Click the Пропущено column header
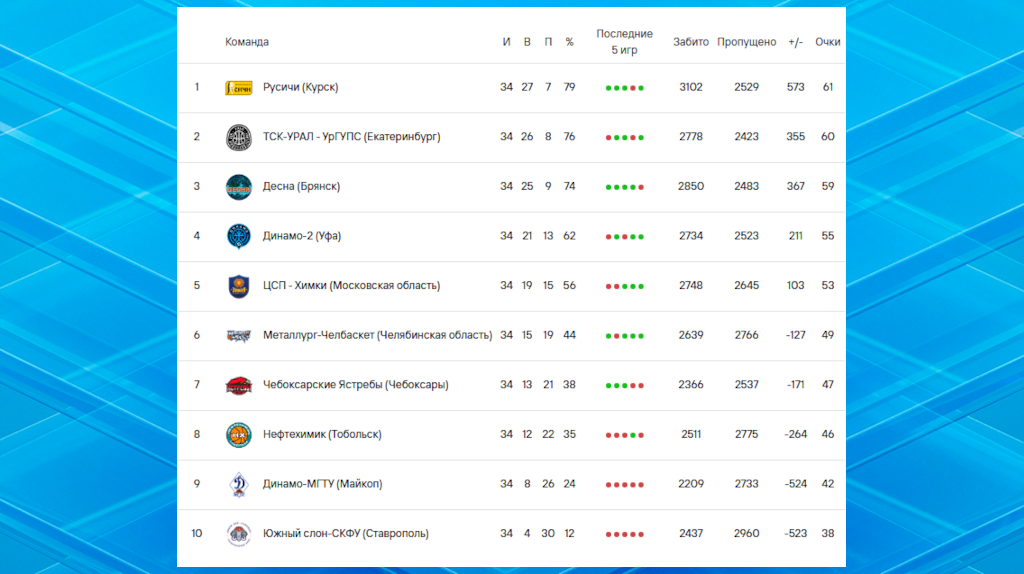This screenshot has height=574, width=1024. 746,42
